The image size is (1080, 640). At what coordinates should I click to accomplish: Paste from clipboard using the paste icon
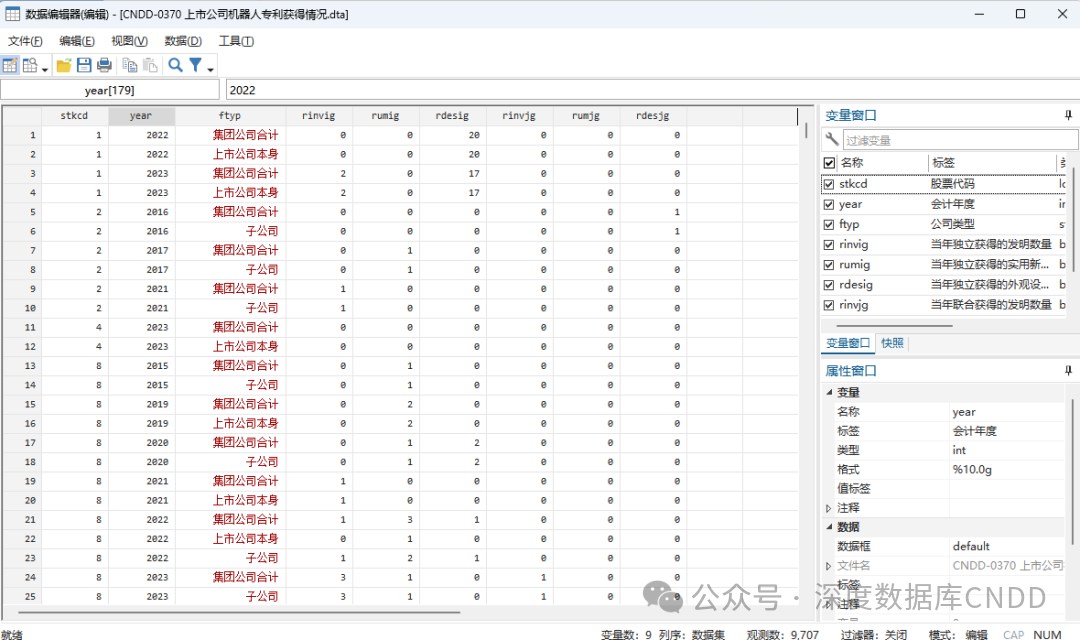click(x=150, y=65)
